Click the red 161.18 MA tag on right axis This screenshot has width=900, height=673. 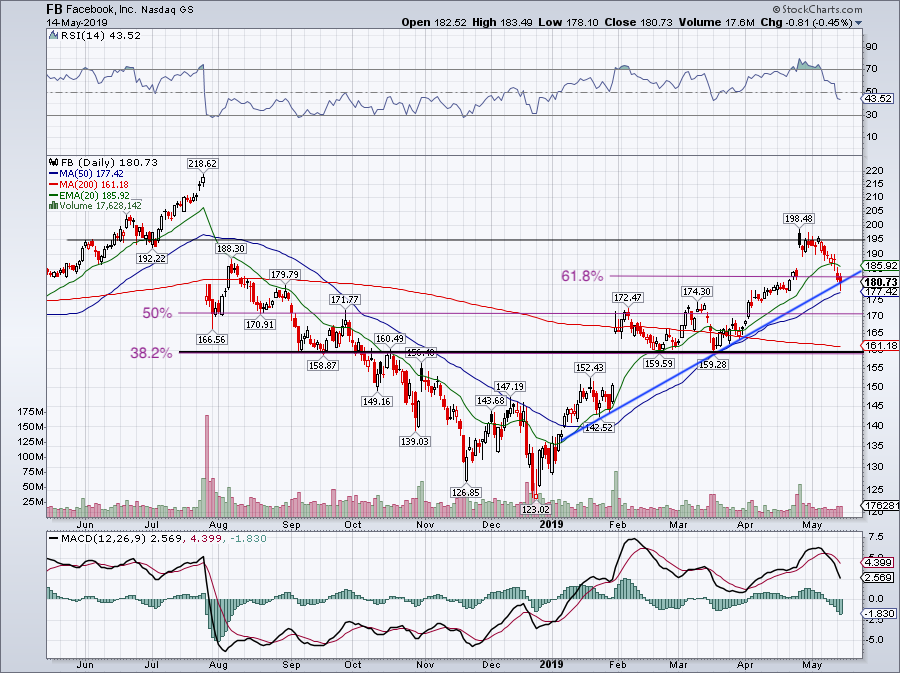pos(882,345)
